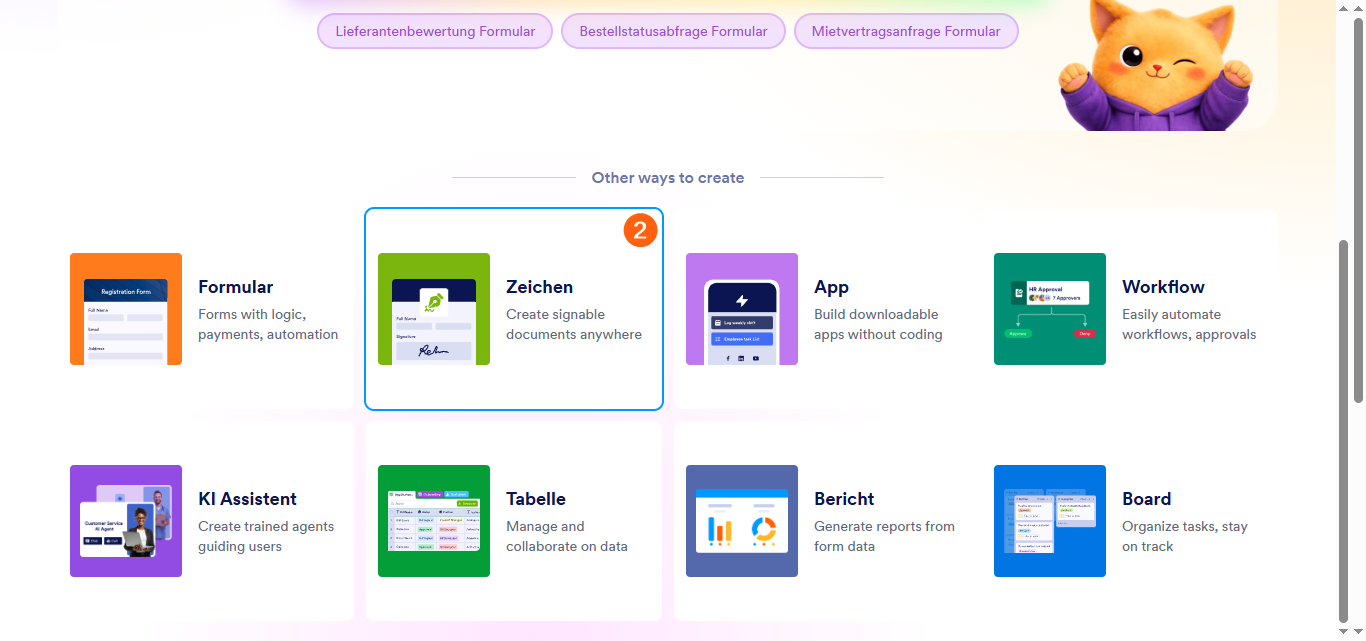1366x641 pixels.
Task: Click the green Workflow approval icon
Action: (1050, 309)
